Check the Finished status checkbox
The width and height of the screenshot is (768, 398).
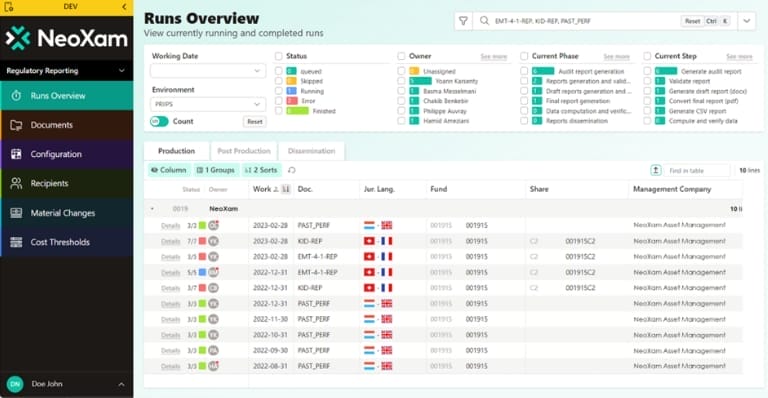point(279,111)
